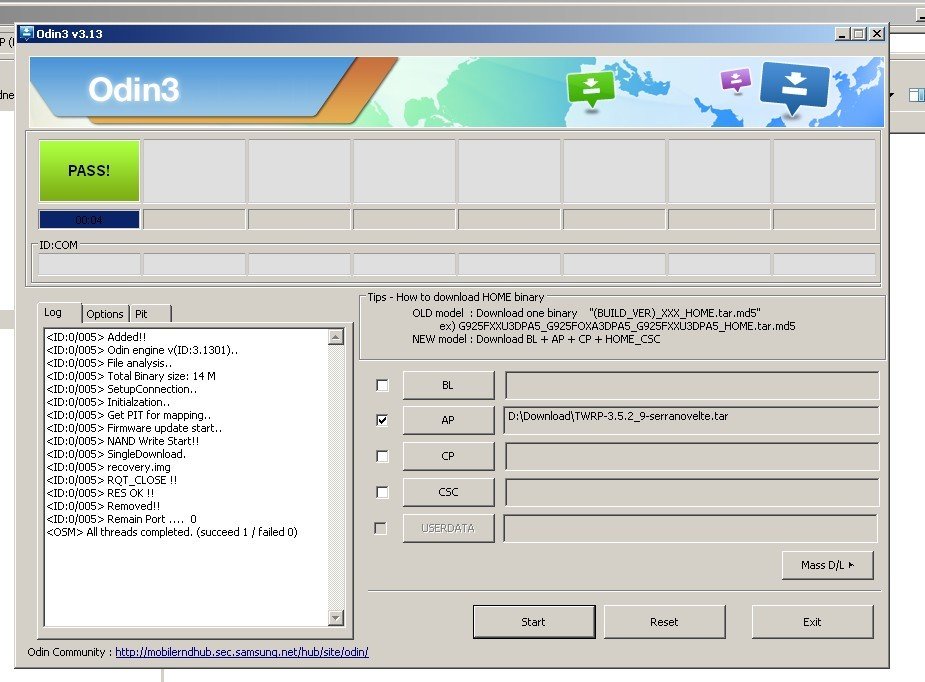Click the USERDATA file path field
Screen dimensions: 925x682
coord(690,528)
